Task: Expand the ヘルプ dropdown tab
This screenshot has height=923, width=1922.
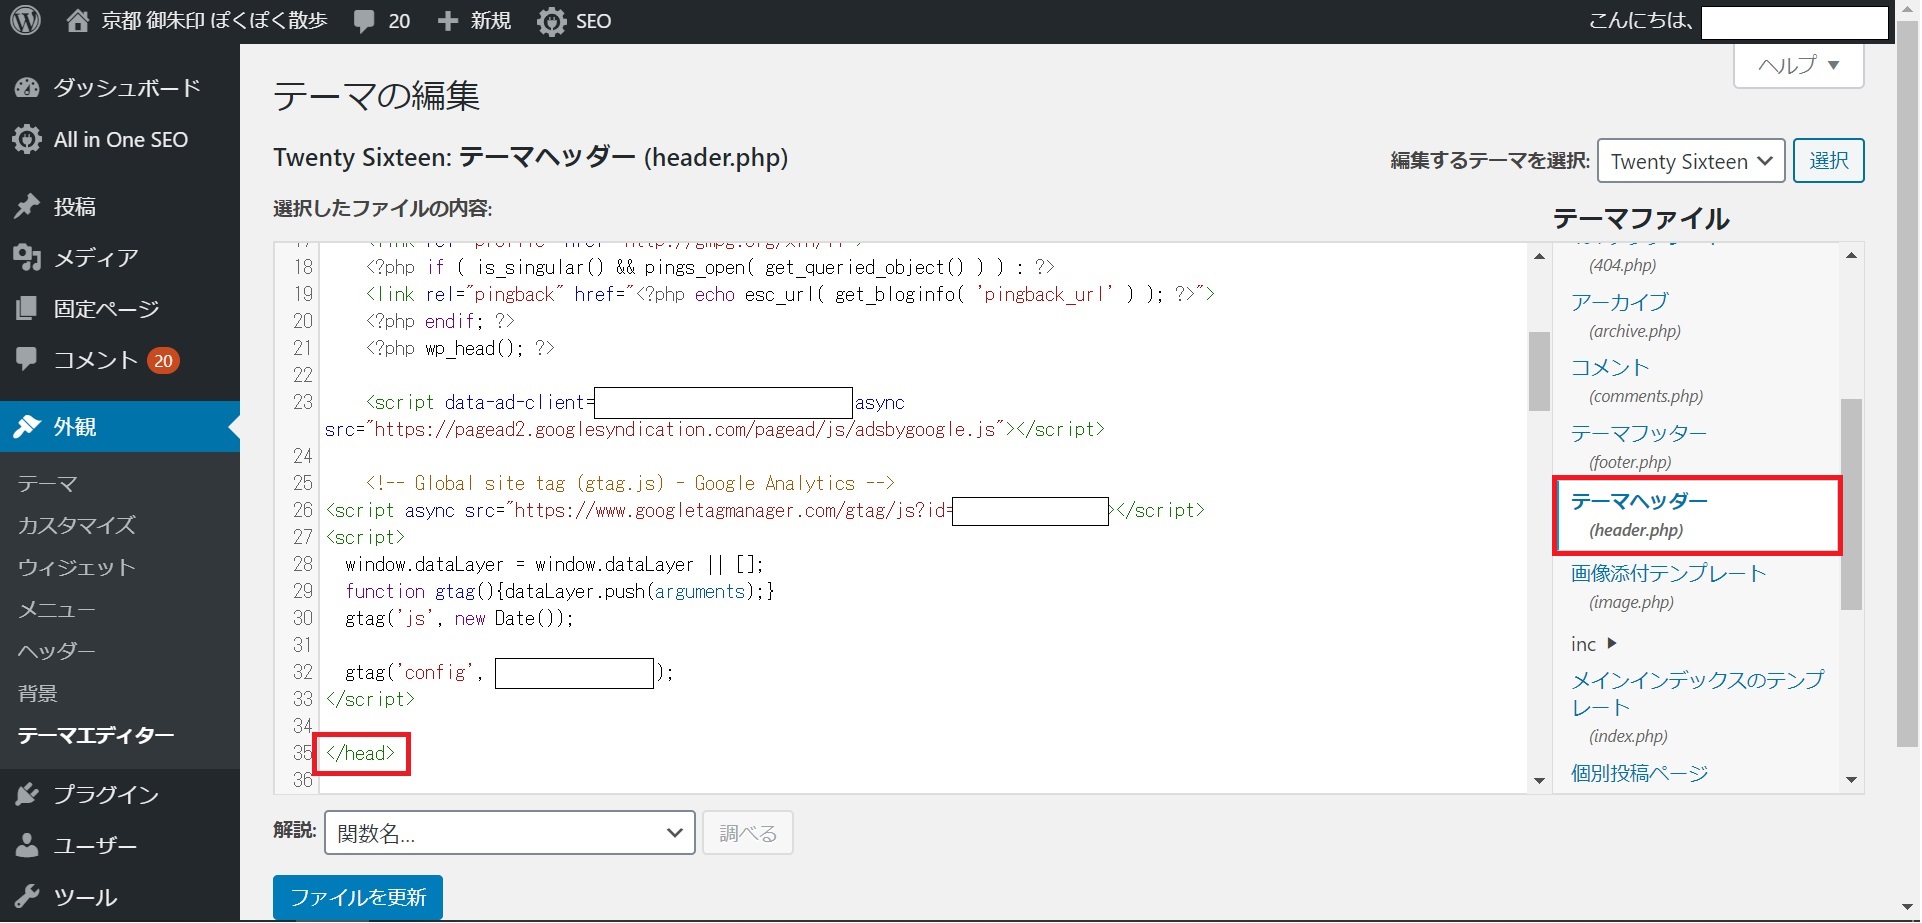Action: pyautogui.click(x=1798, y=65)
